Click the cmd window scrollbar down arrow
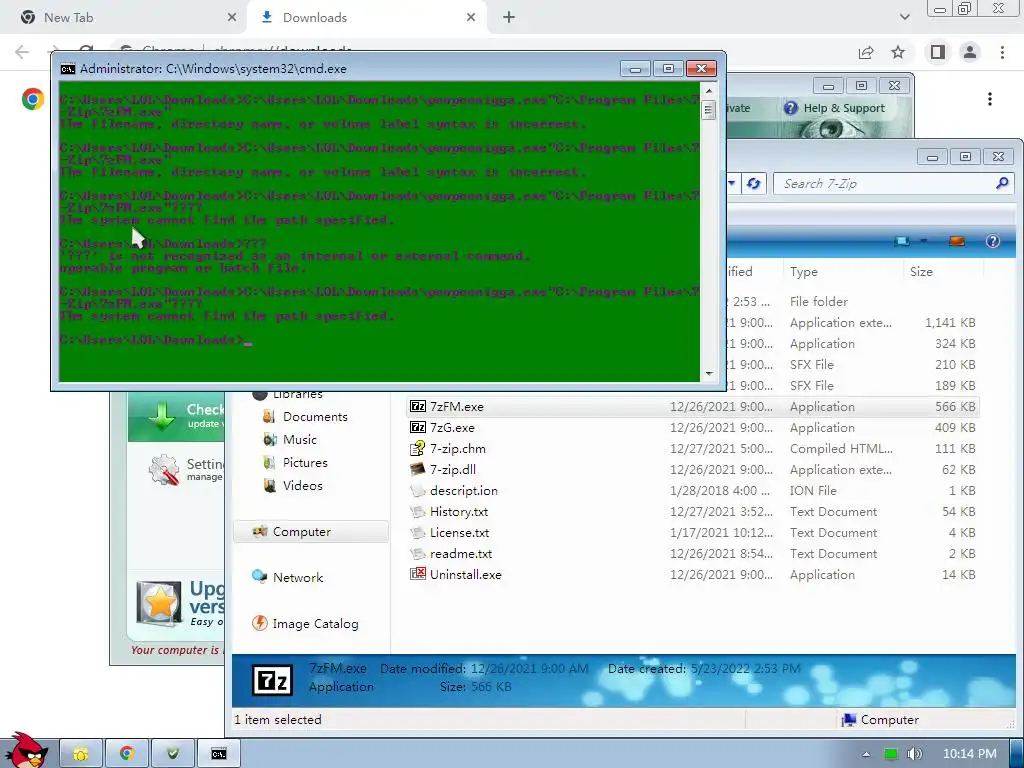This screenshot has height=768, width=1024. [709, 374]
